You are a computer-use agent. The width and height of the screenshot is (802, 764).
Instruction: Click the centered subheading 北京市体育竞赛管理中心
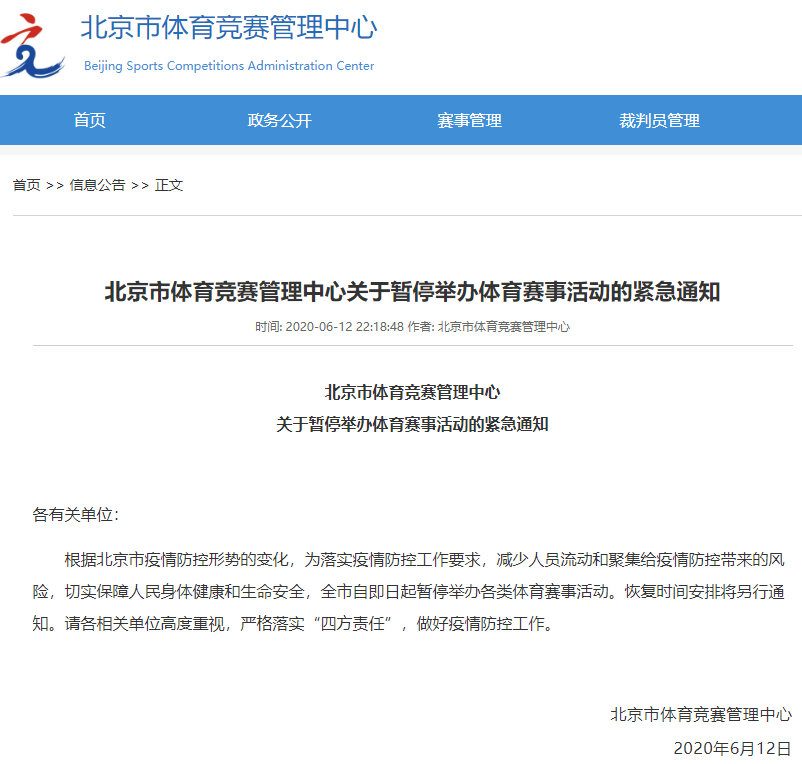click(x=412, y=392)
